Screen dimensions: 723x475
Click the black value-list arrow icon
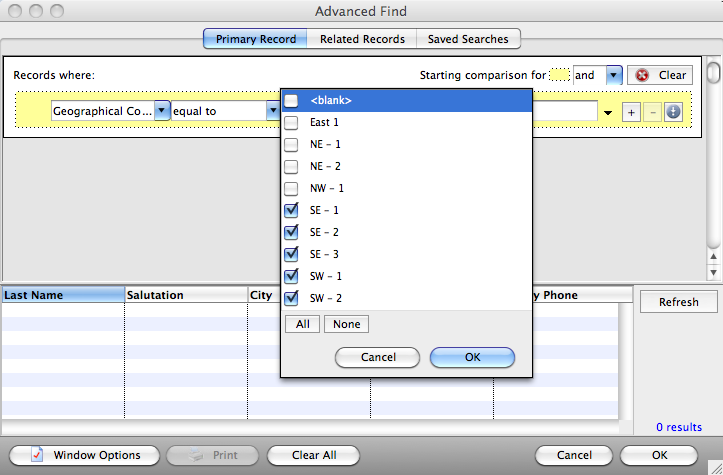click(608, 113)
